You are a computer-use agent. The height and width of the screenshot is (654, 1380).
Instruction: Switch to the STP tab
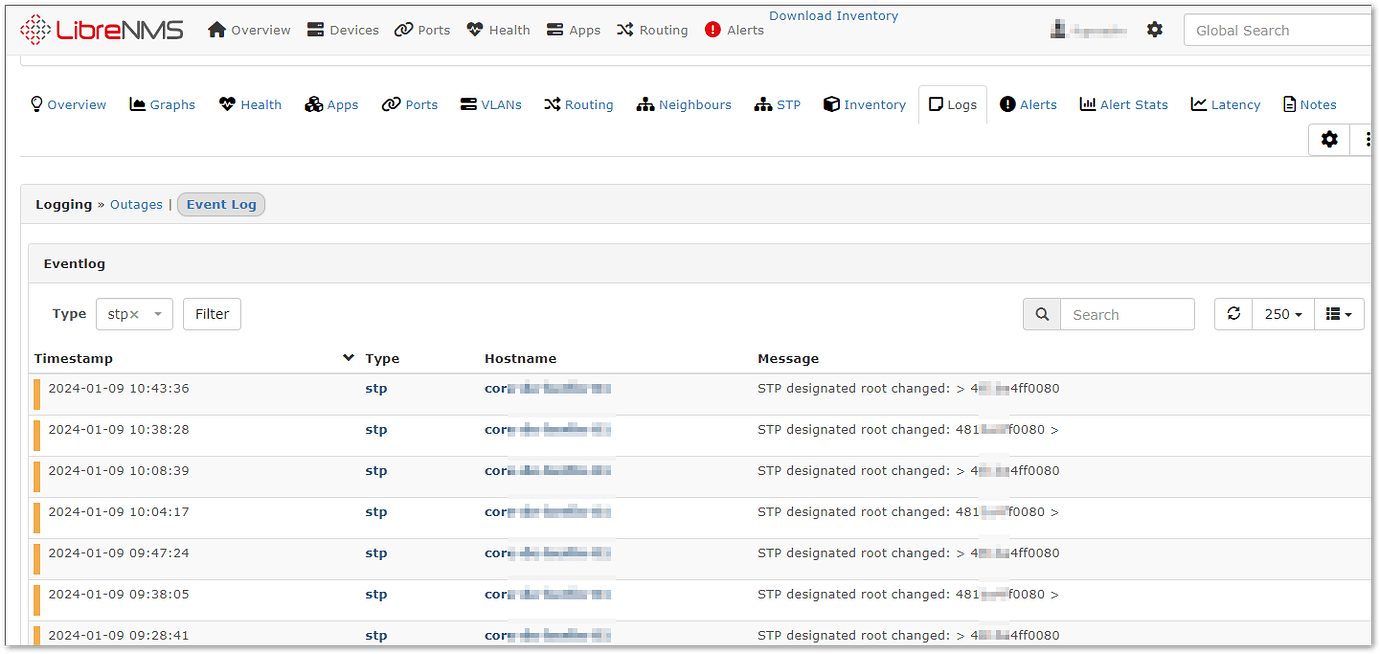click(777, 104)
